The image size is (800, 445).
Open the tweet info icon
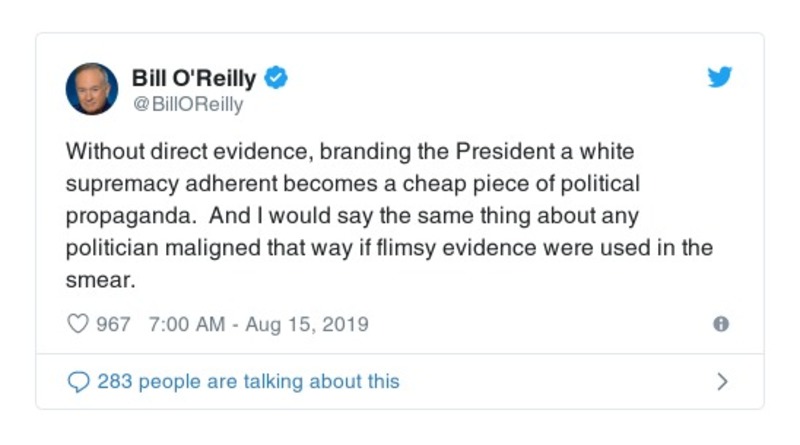(720, 324)
